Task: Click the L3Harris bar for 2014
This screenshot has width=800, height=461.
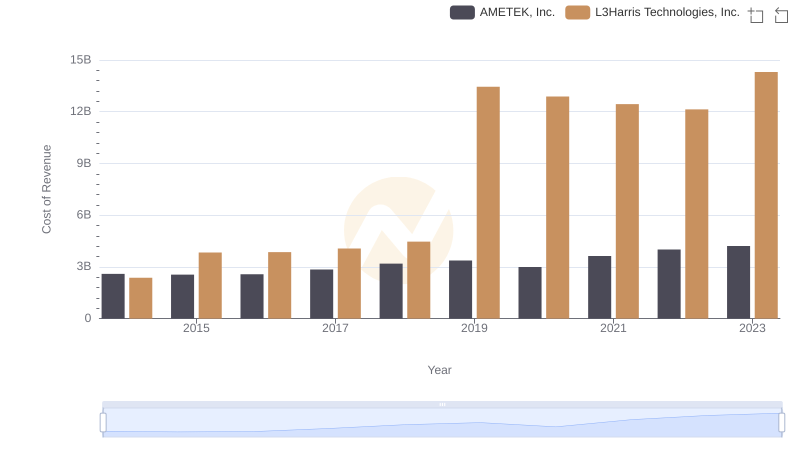Action: [x=141, y=298]
